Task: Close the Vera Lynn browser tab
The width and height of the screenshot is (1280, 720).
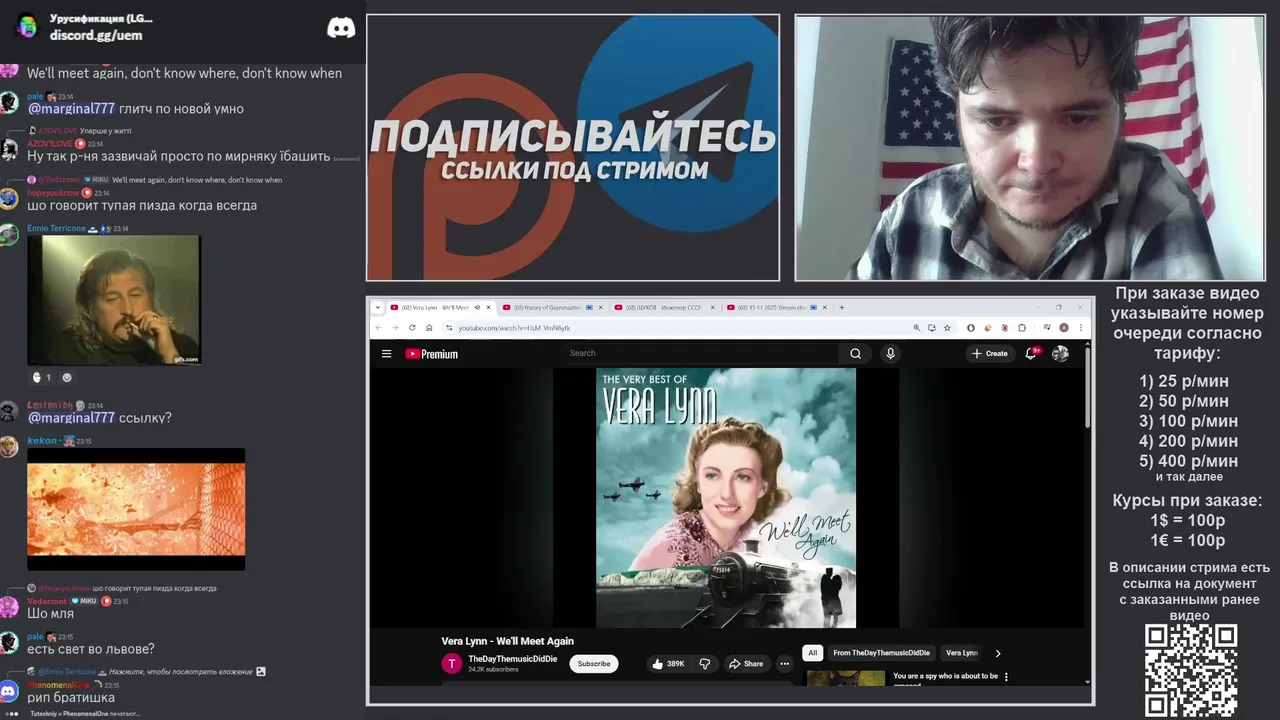Action: pos(489,307)
